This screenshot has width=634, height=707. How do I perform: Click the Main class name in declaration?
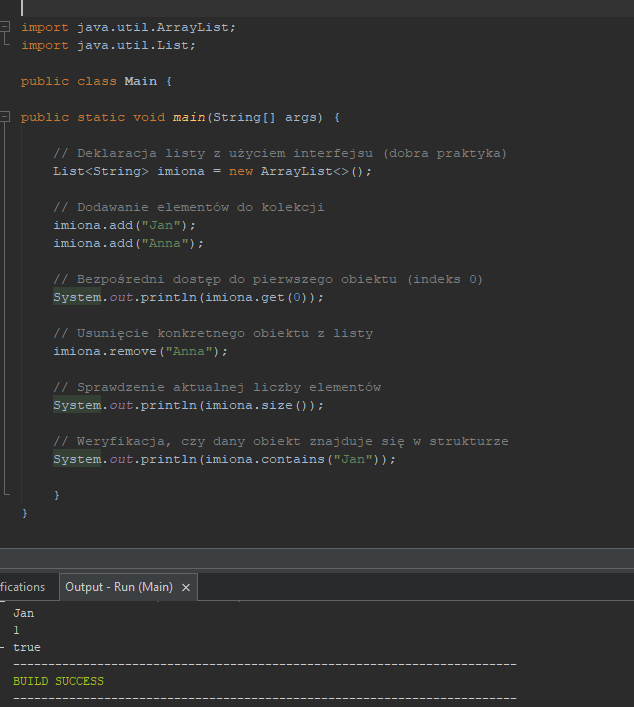pyautogui.click(x=141, y=81)
